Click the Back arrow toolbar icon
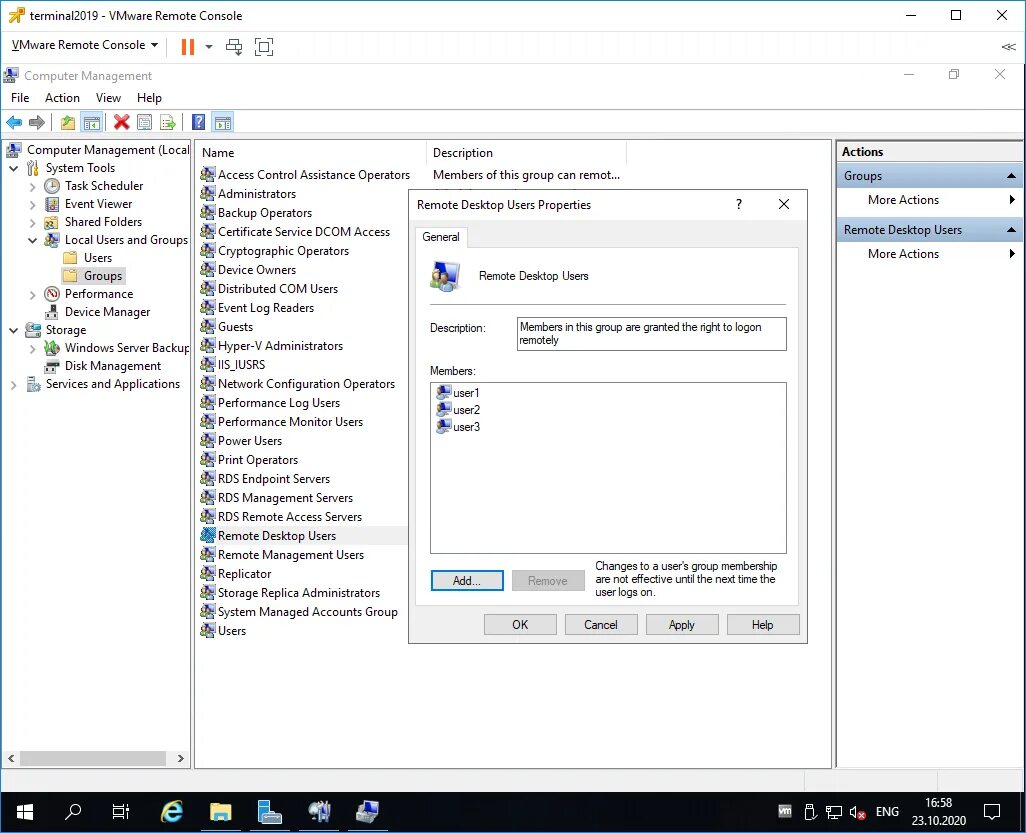The height and width of the screenshot is (833, 1026). 14,122
